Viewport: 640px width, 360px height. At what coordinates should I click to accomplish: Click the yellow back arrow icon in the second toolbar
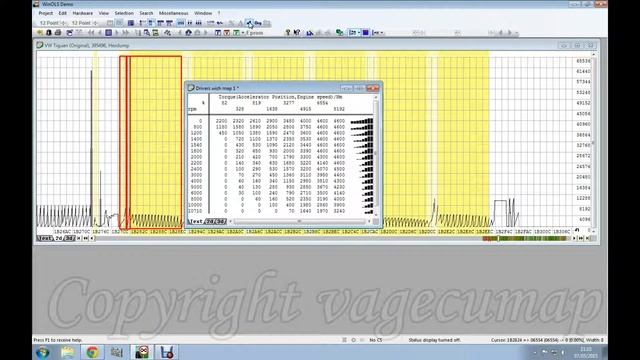pos(40,33)
